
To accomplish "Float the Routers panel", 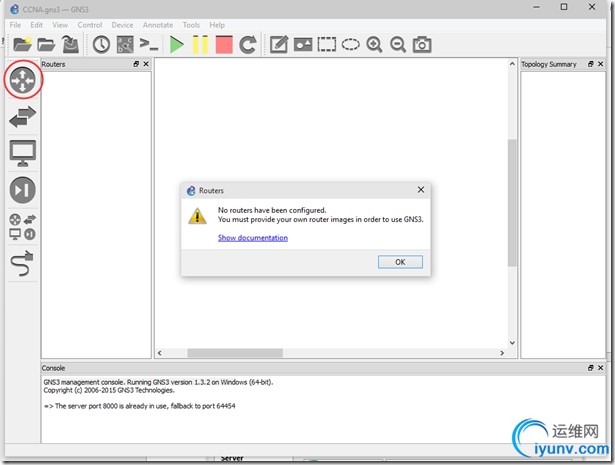I will 136,64.
